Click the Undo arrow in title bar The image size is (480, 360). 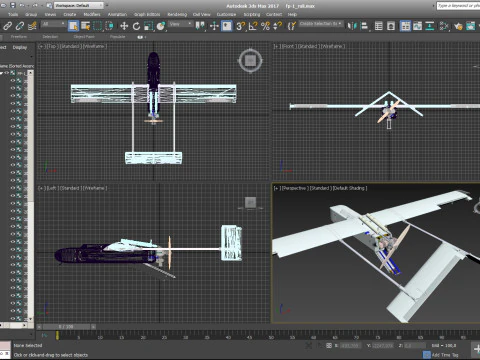(22, 5)
